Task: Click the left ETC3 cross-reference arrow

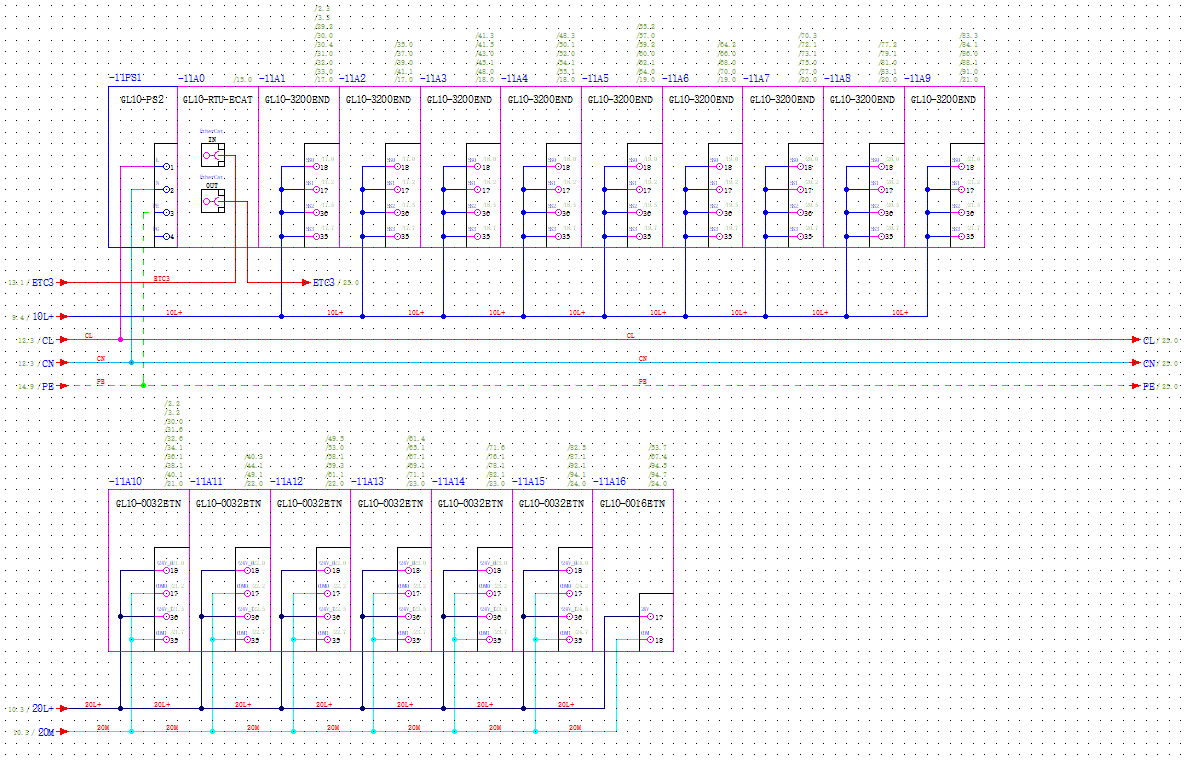Action: [64, 282]
